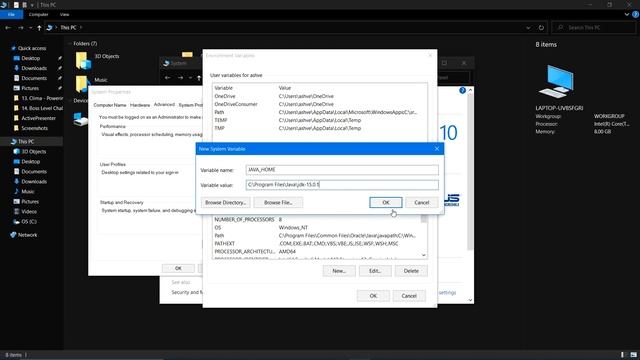Select PATHEXT system variable row
The height and width of the screenshot is (360, 640).
click(x=316, y=244)
